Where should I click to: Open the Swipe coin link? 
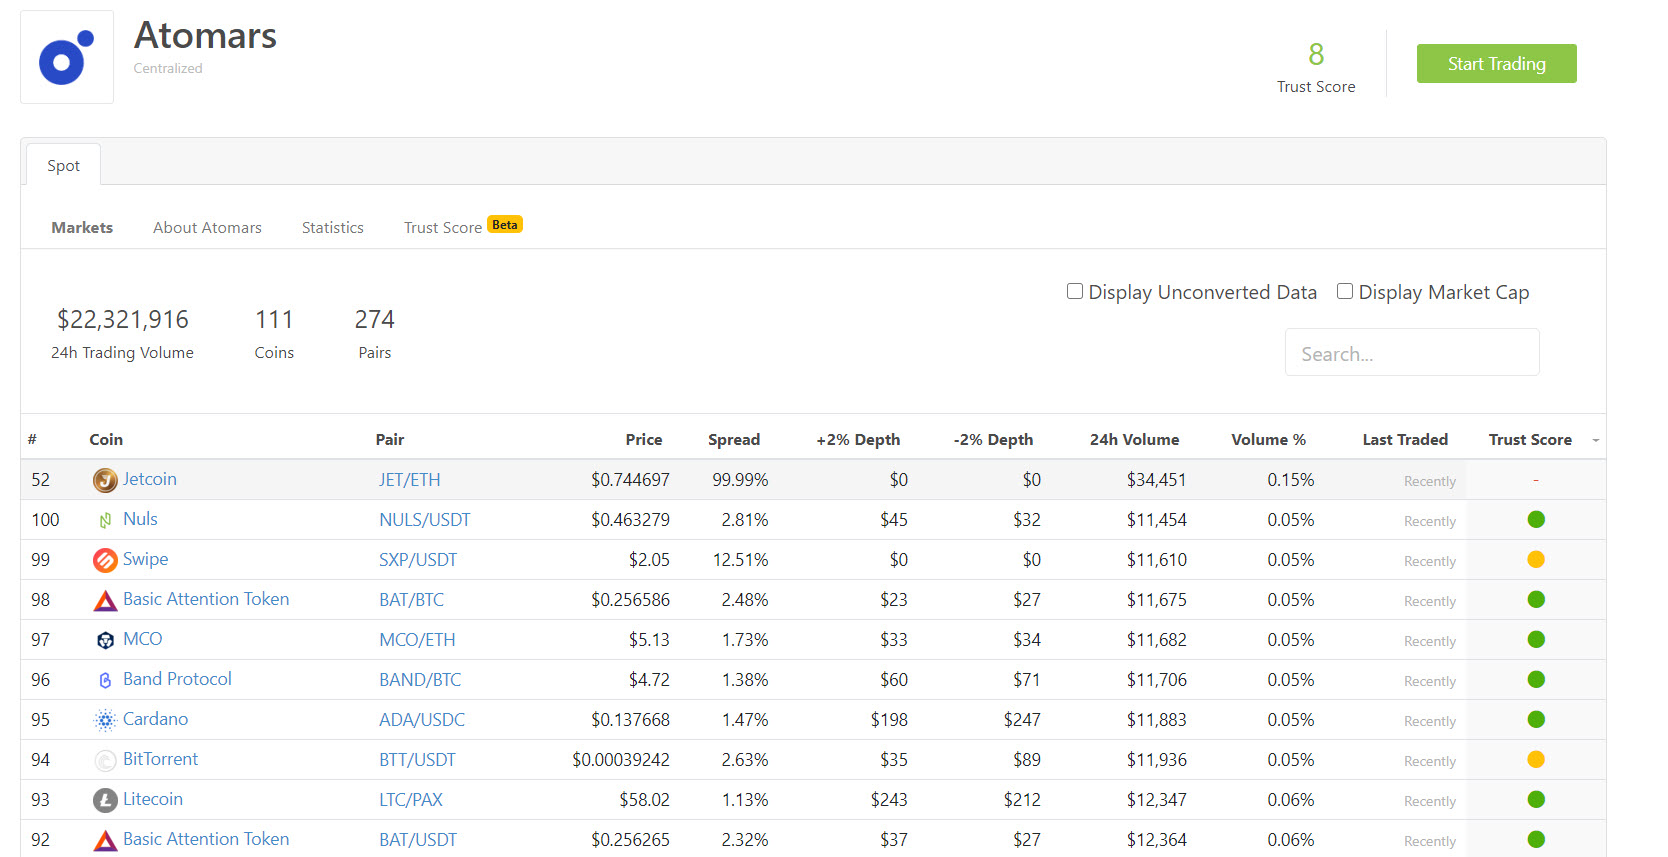[145, 559]
